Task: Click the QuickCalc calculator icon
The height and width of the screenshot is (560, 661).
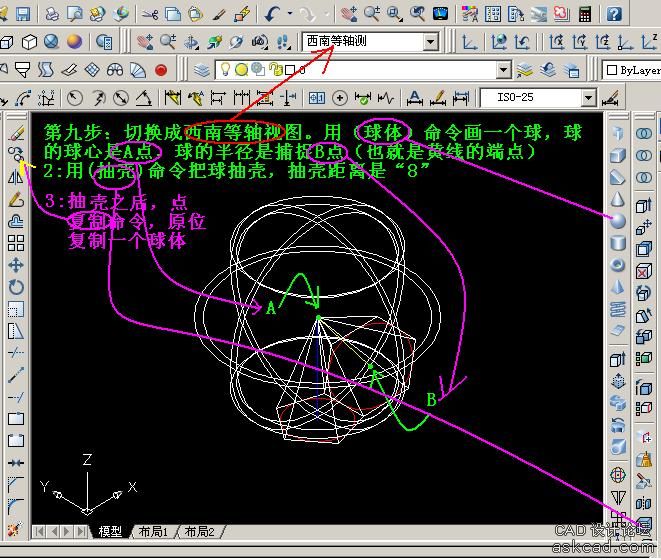Action: click(x=585, y=14)
